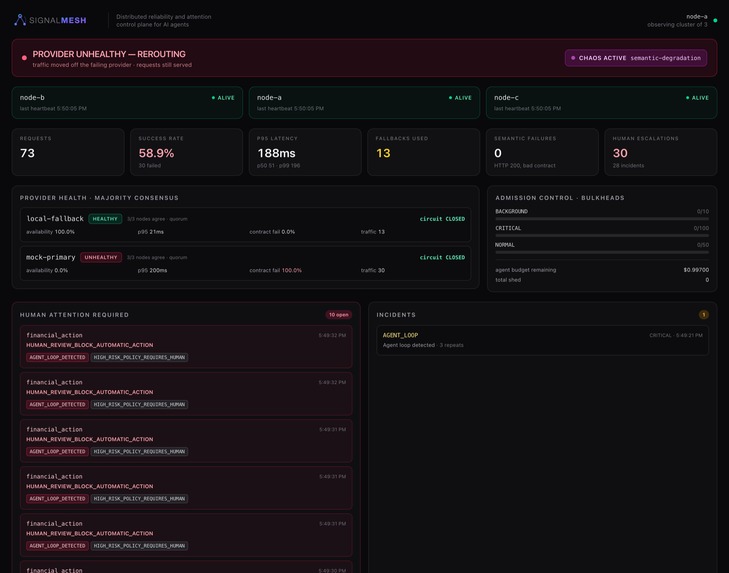Click the red dot in the unhealthy banner
This screenshot has height=573, width=729.
click(24, 58)
